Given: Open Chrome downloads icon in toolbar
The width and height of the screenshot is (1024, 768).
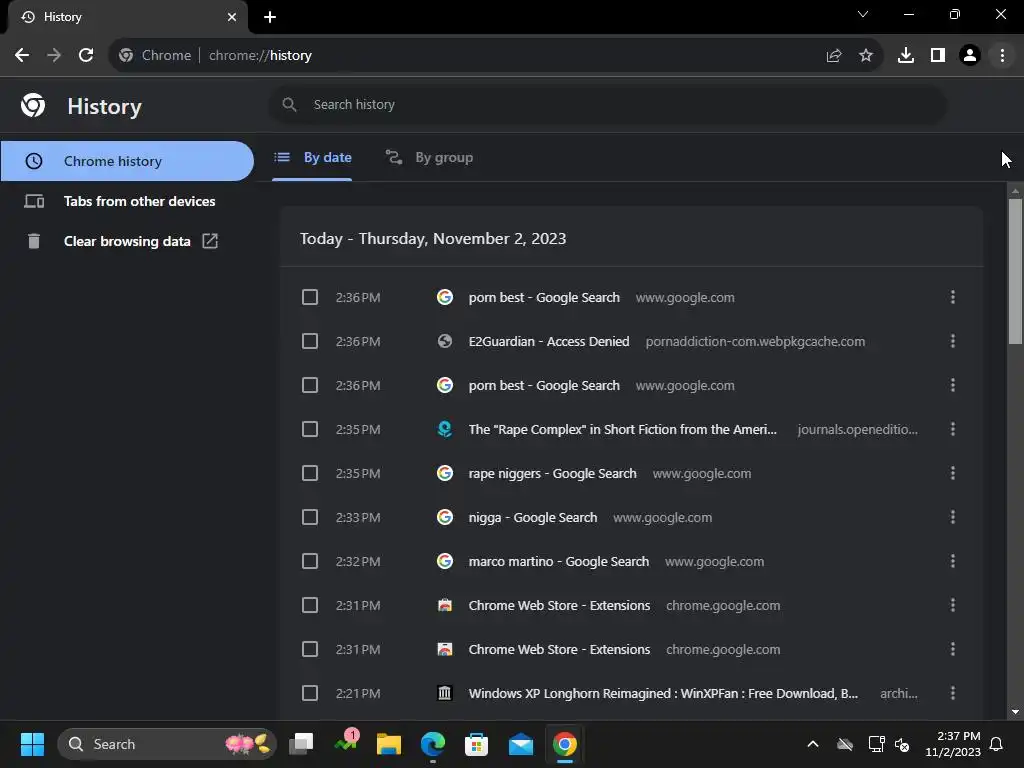Looking at the screenshot, I should [905, 56].
